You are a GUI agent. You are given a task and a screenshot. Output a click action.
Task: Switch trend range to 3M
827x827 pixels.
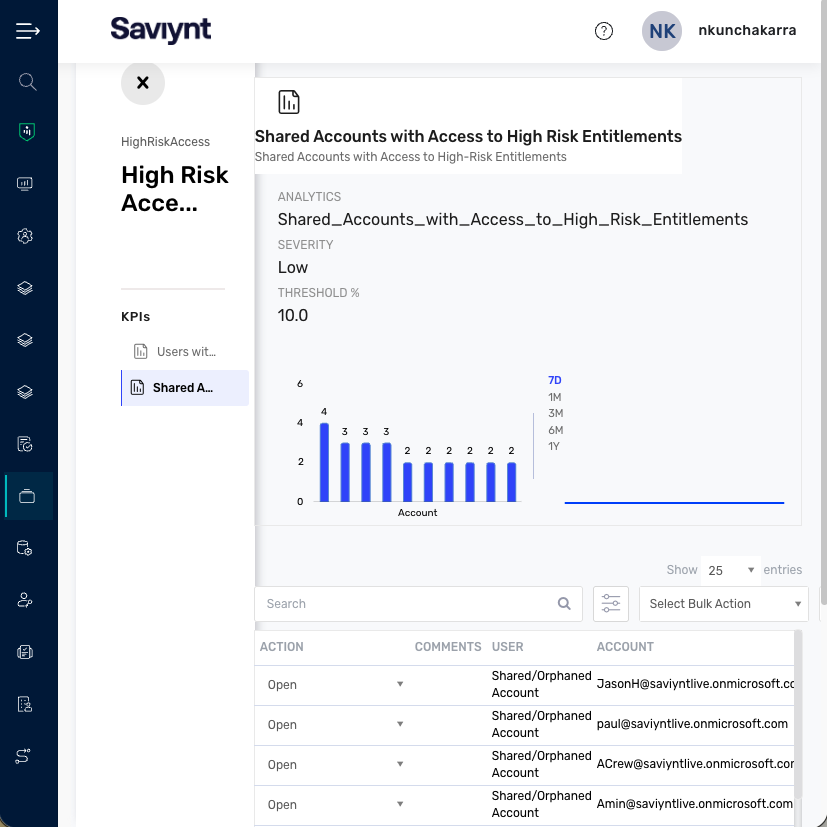pos(555,413)
